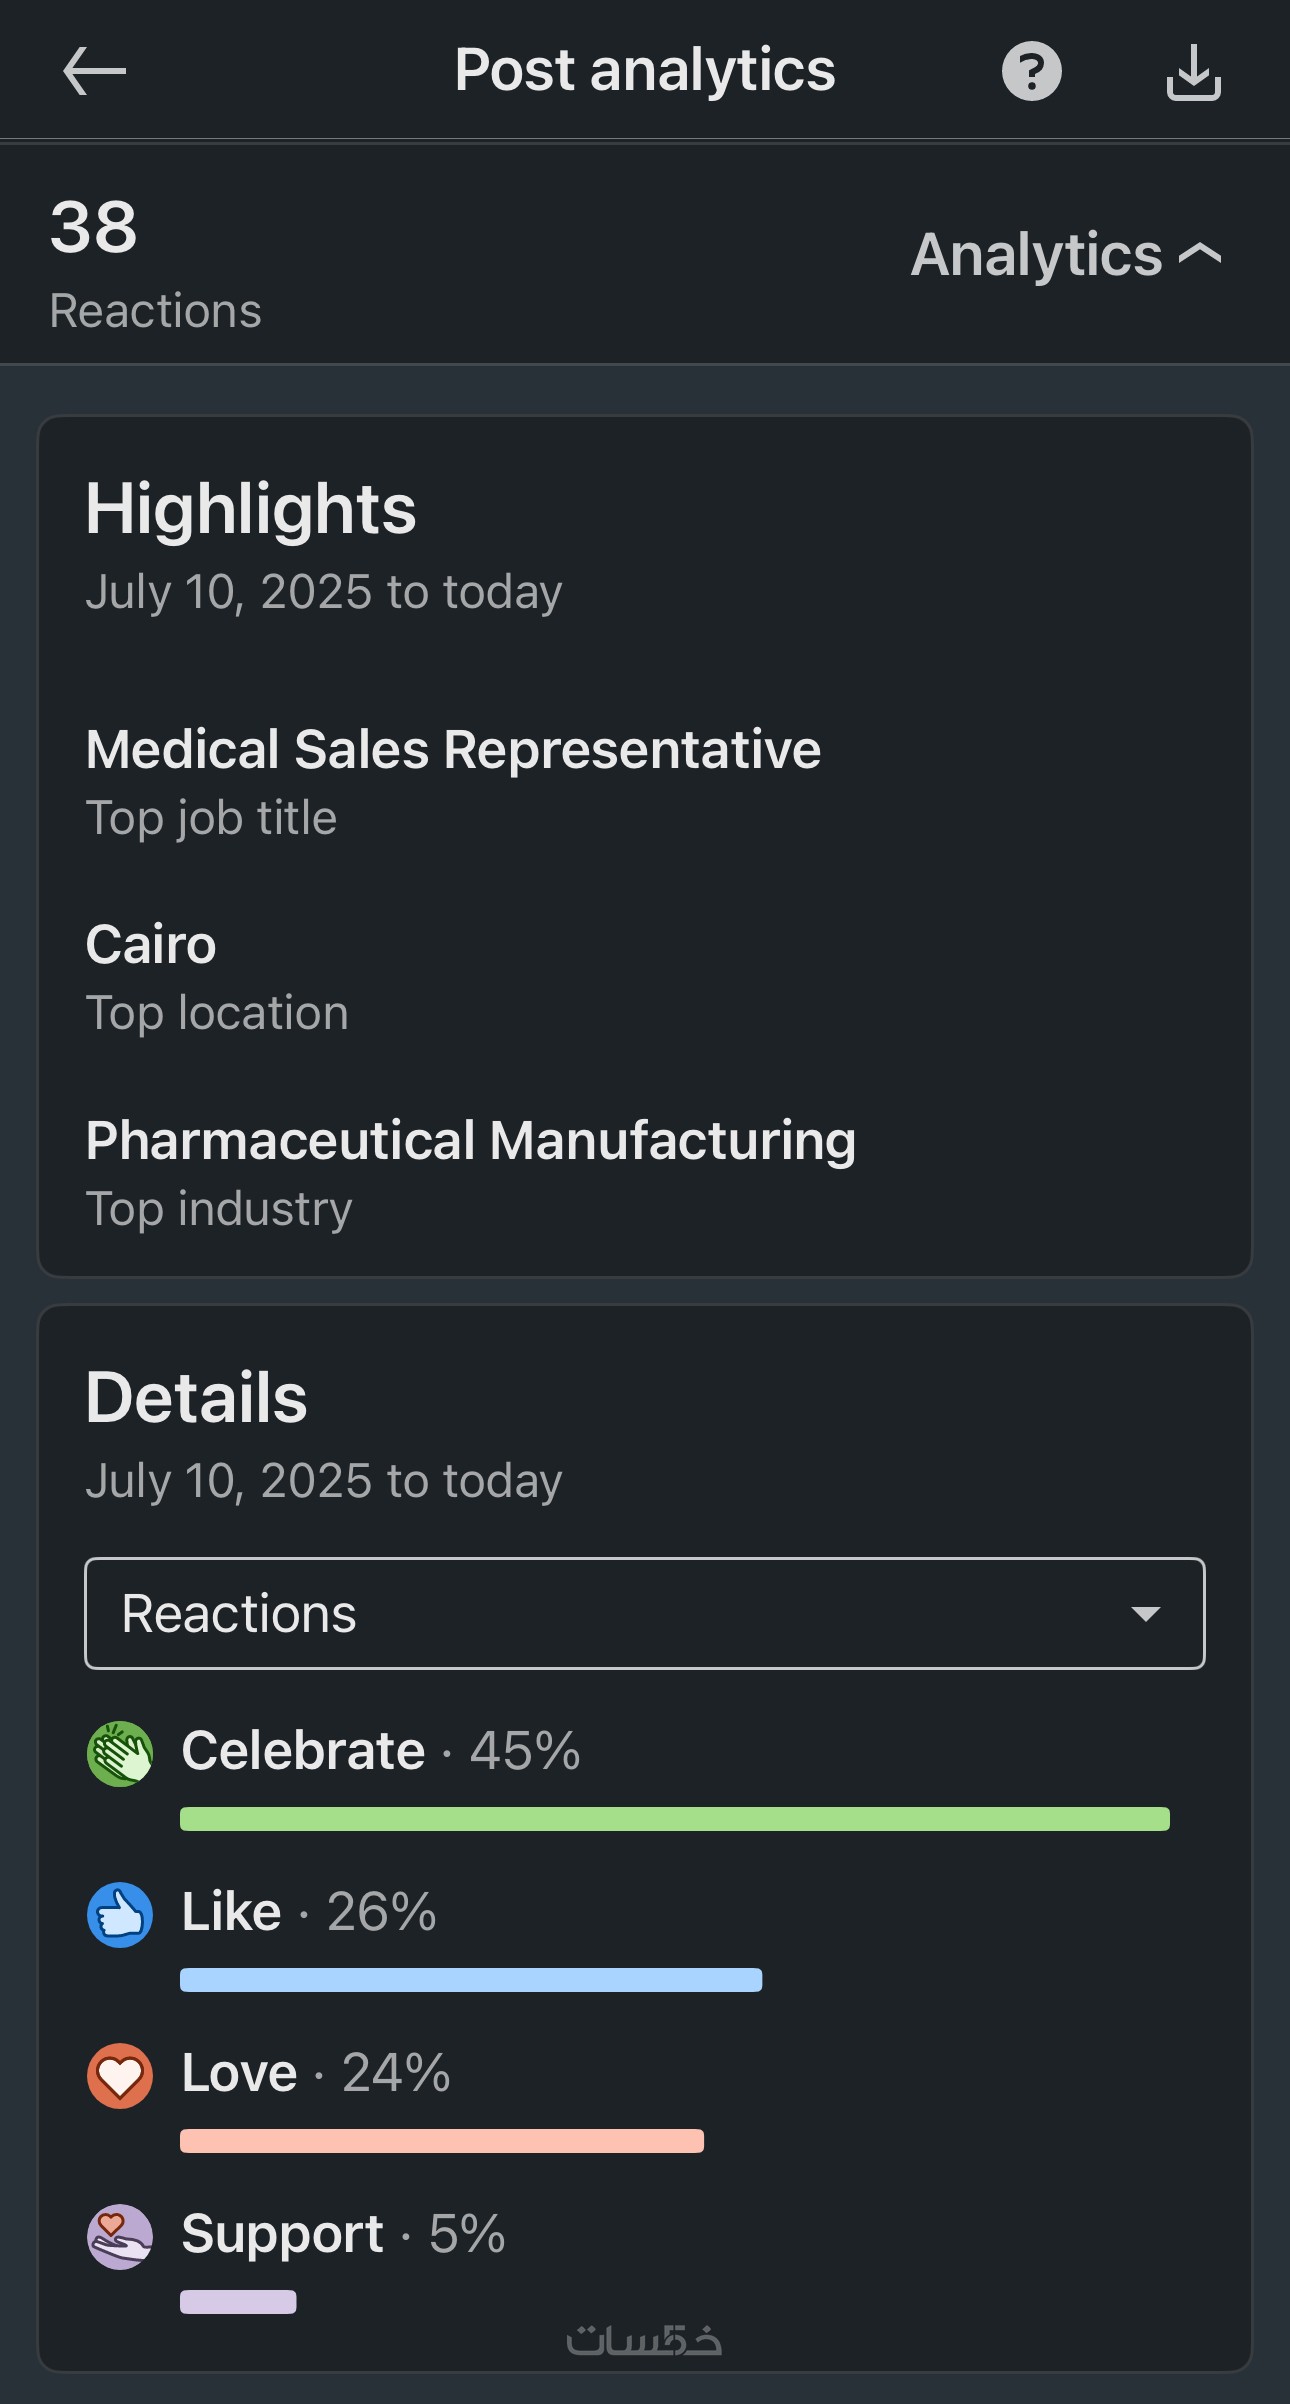Open the help question mark icon

click(x=1031, y=72)
